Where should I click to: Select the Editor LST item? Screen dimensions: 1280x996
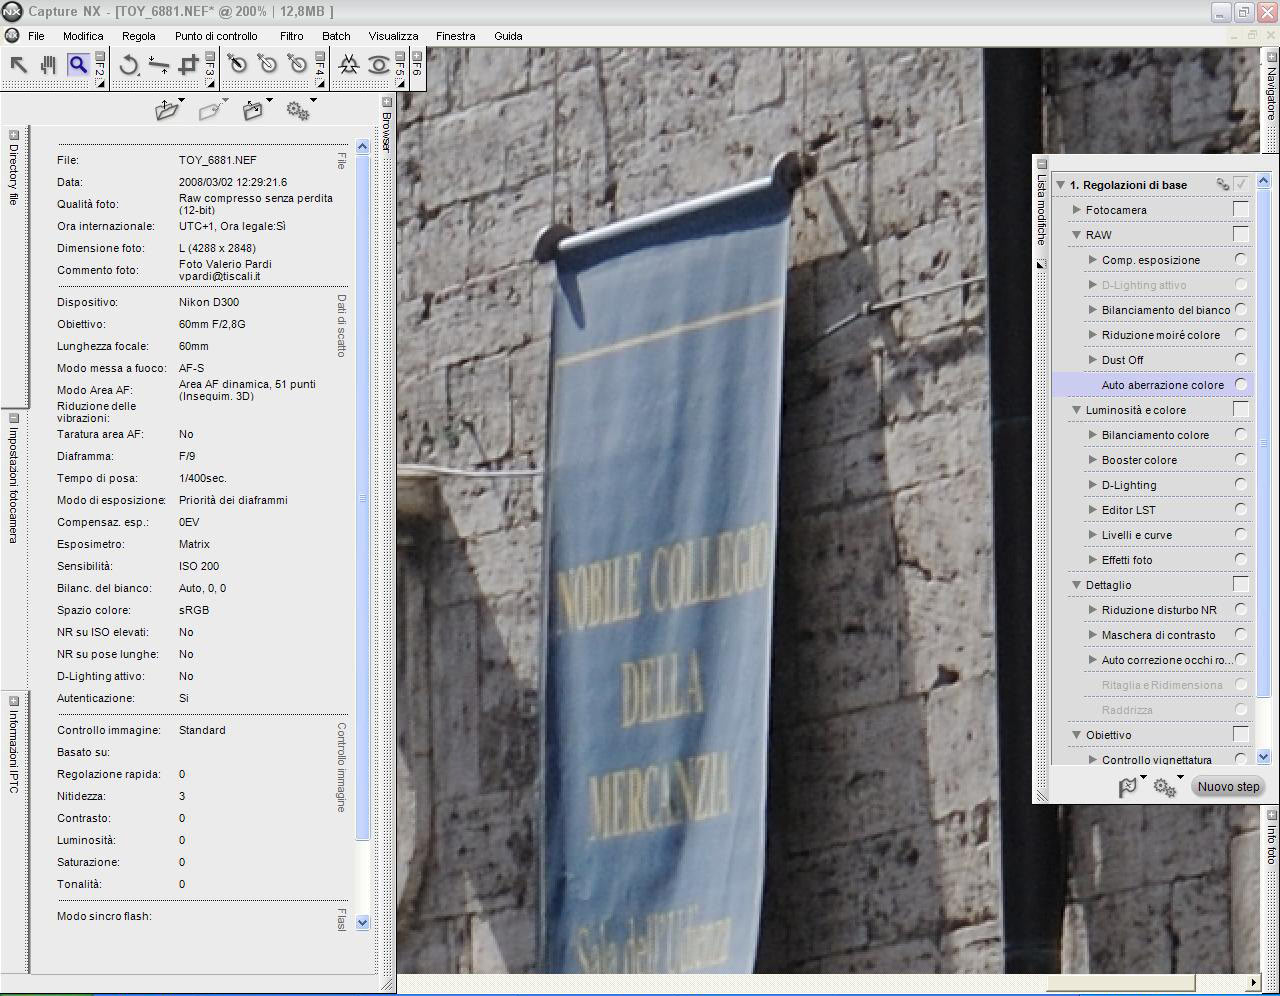(x=1129, y=510)
